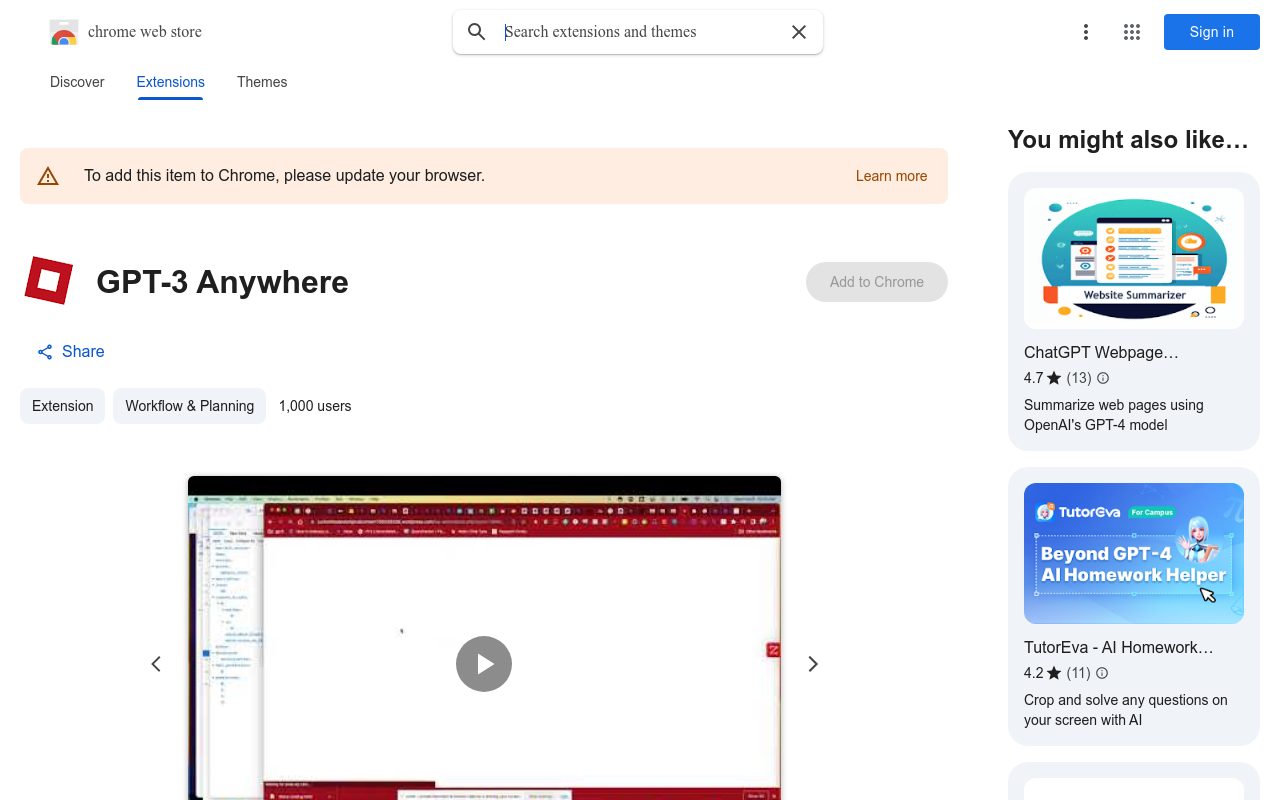Focus the Search extensions and themes field
The height and width of the screenshot is (800, 1280).
pos(640,32)
